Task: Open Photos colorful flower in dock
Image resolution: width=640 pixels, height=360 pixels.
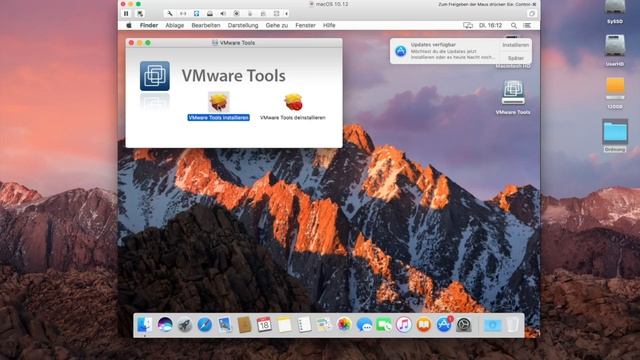Action: coord(344,325)
